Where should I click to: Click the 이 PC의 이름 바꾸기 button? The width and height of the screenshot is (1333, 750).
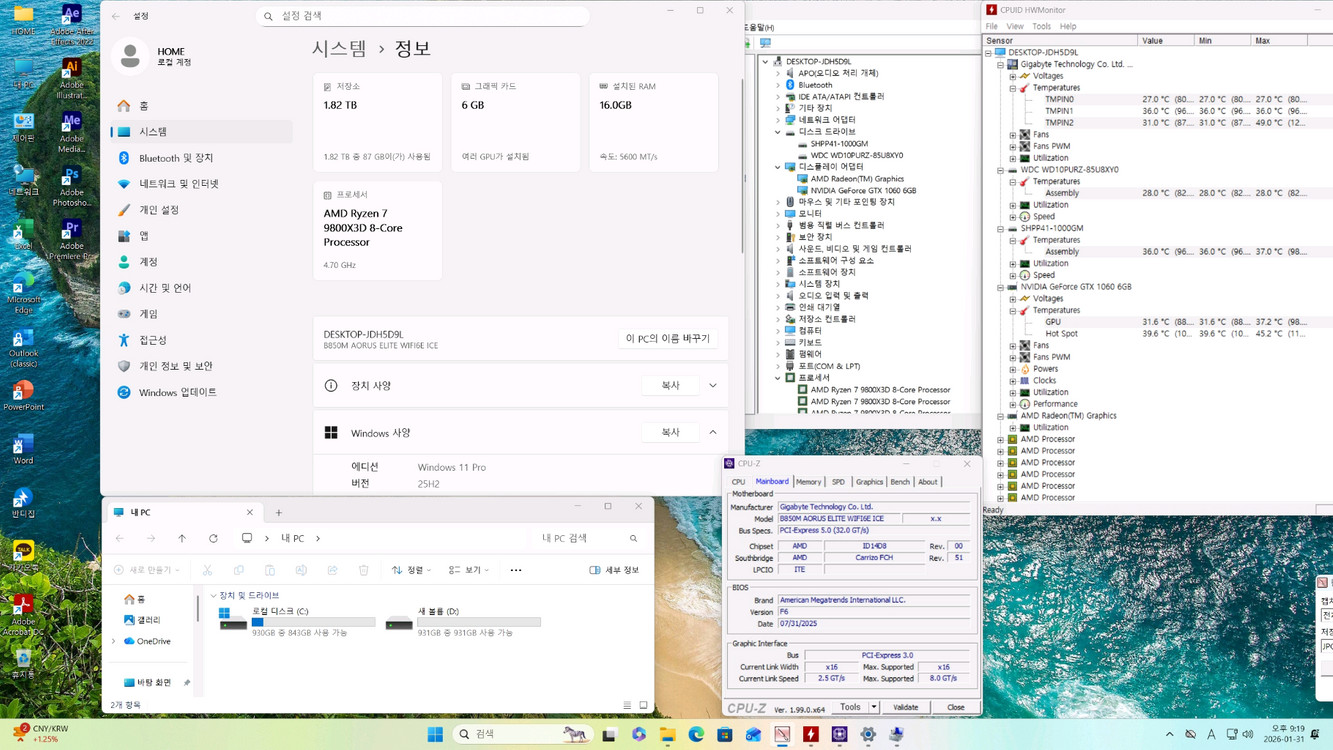669,338
